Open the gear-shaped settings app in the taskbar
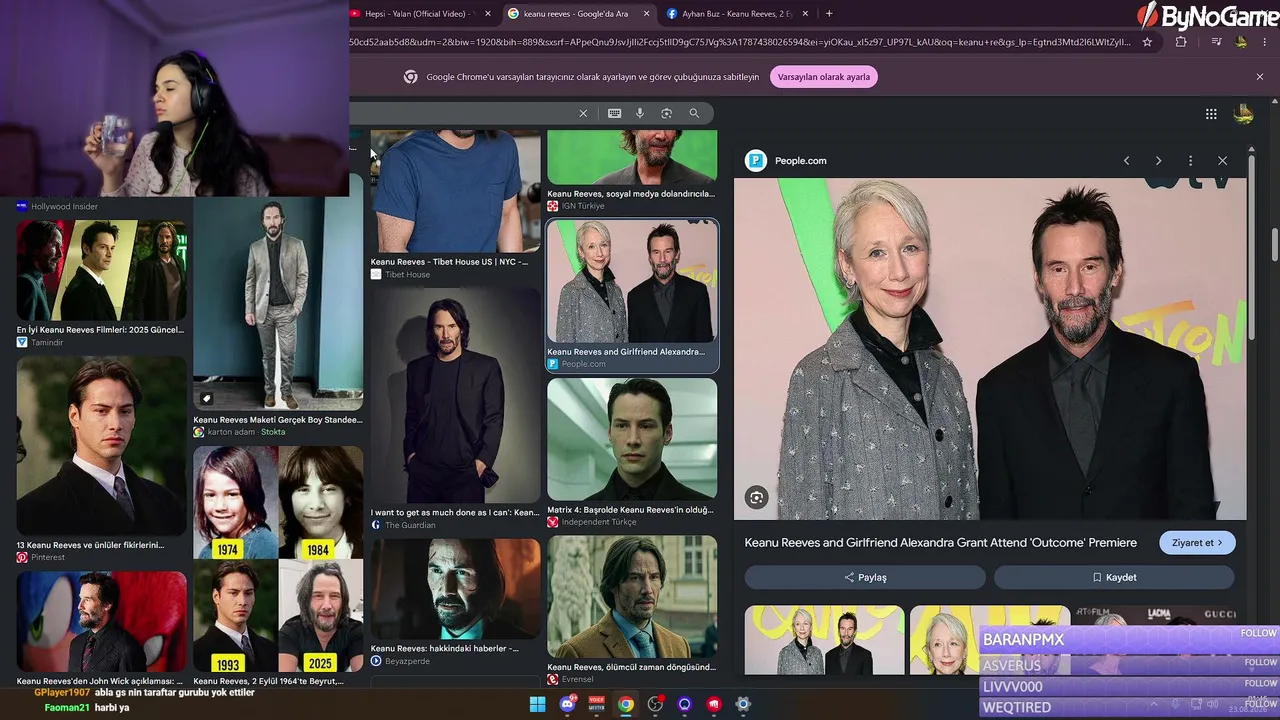 pyautogui.click(x=743, y=704)
